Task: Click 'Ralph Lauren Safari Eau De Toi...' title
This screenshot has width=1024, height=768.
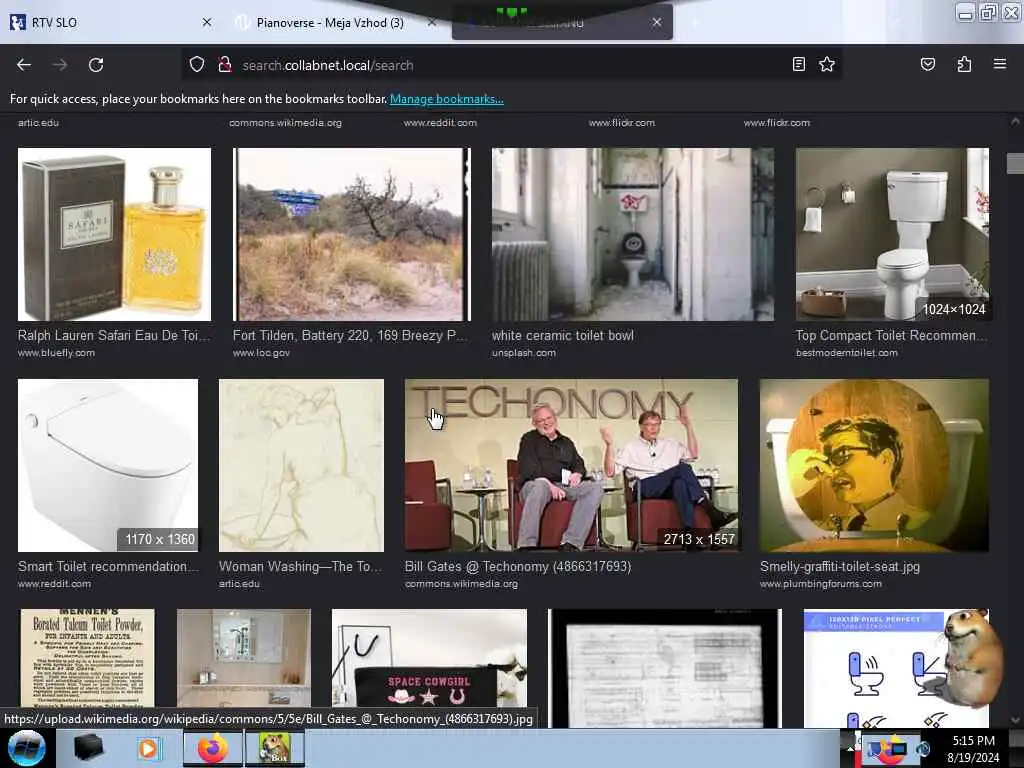Action: click(114, 336)
